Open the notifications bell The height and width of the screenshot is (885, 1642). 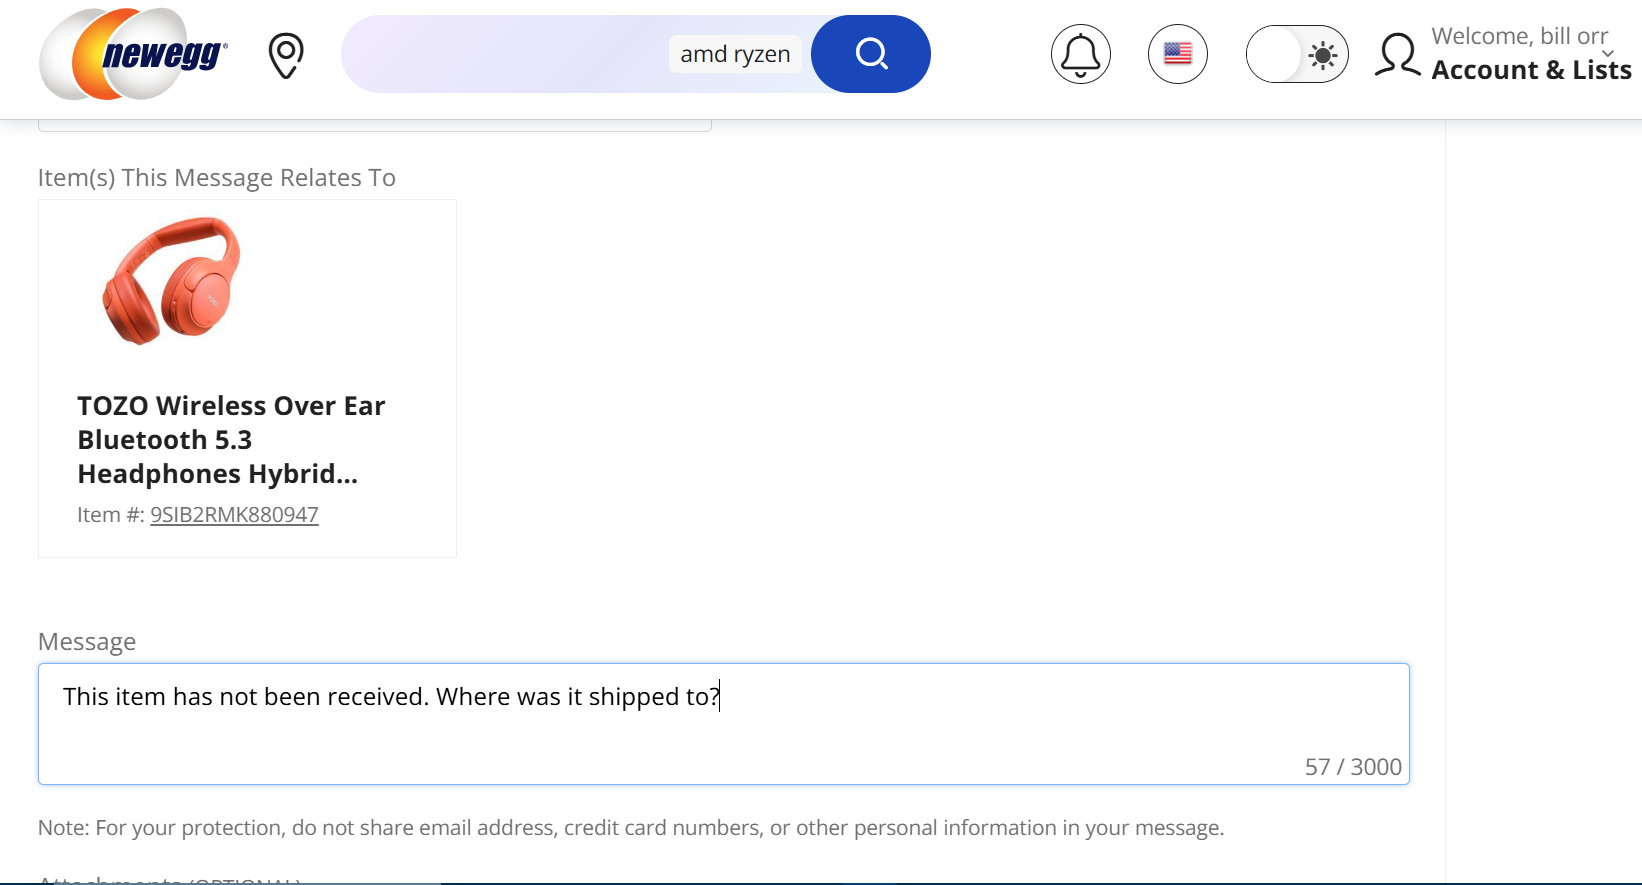(x=1080, y=54)
